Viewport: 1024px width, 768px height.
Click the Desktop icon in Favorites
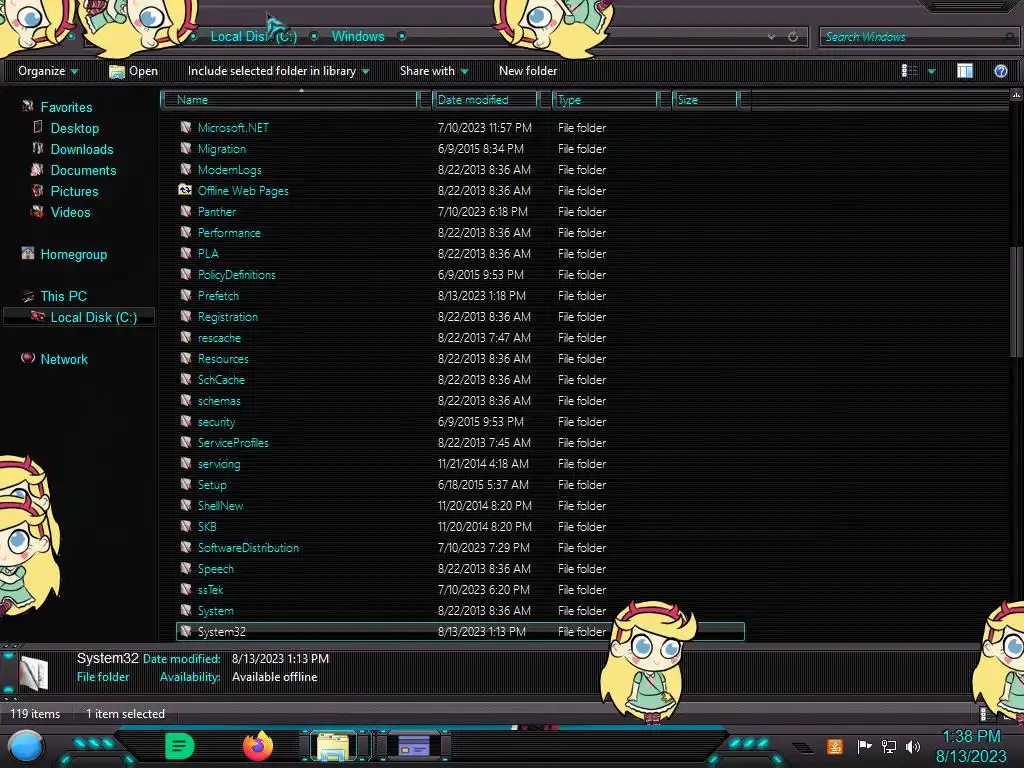(38, 127)
